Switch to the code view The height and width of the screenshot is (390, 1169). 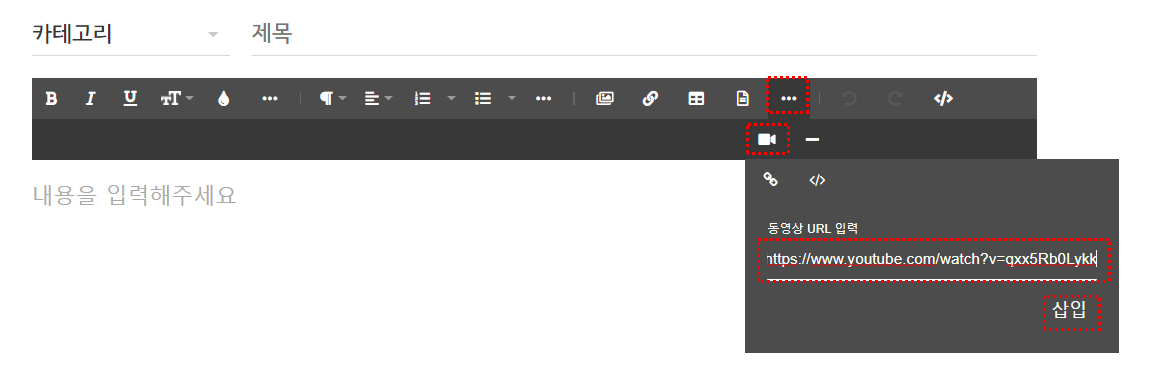pos(943,98)
